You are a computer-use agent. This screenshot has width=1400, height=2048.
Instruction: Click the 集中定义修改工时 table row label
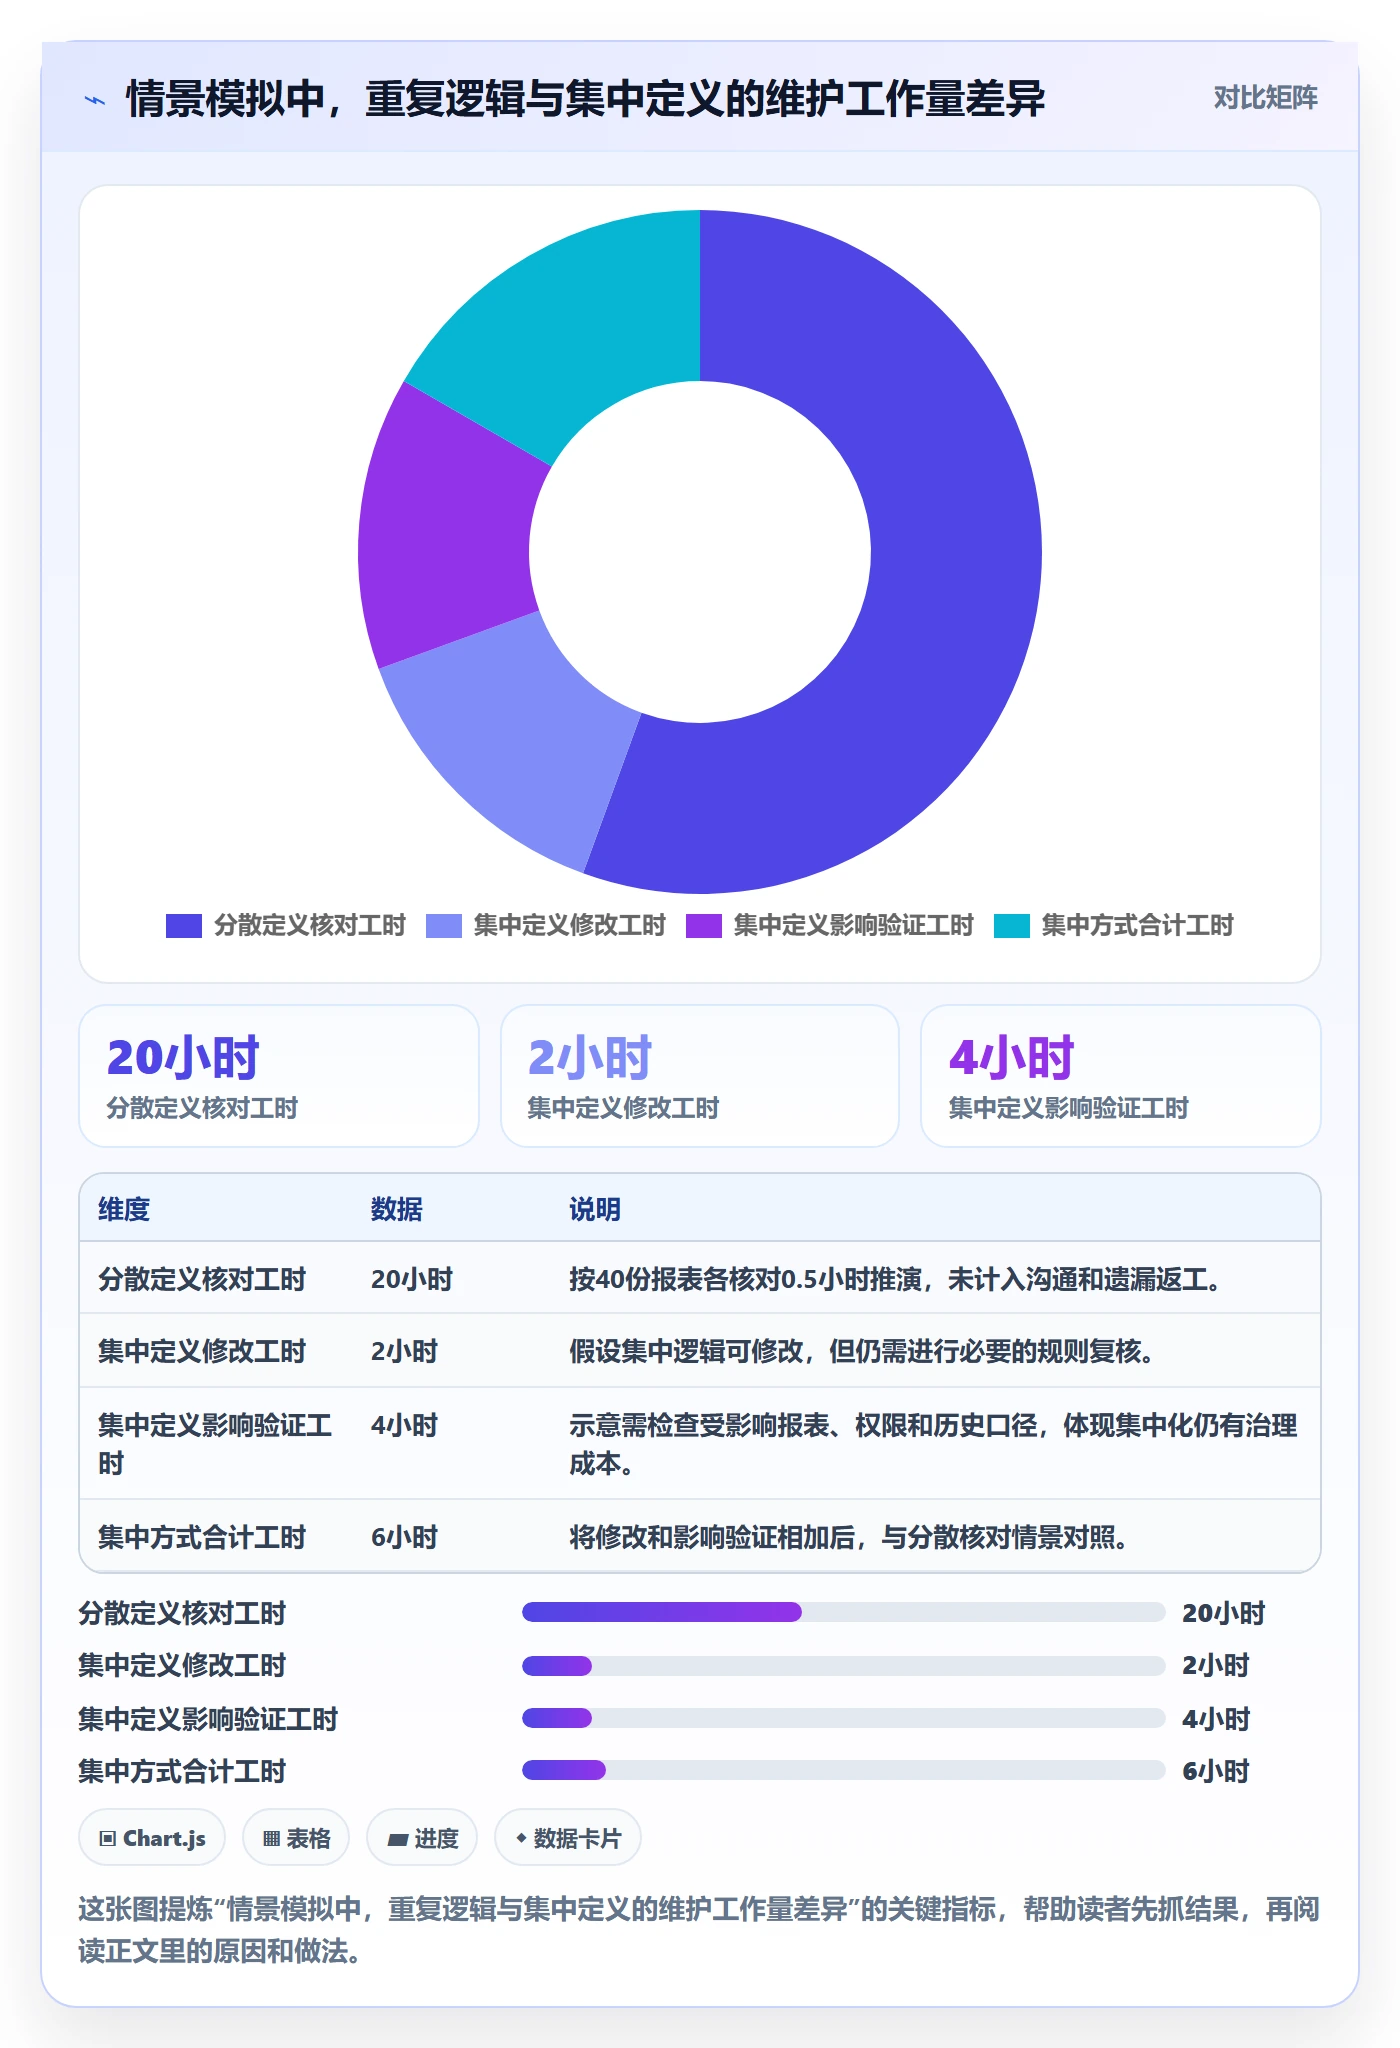point(202,1351)
